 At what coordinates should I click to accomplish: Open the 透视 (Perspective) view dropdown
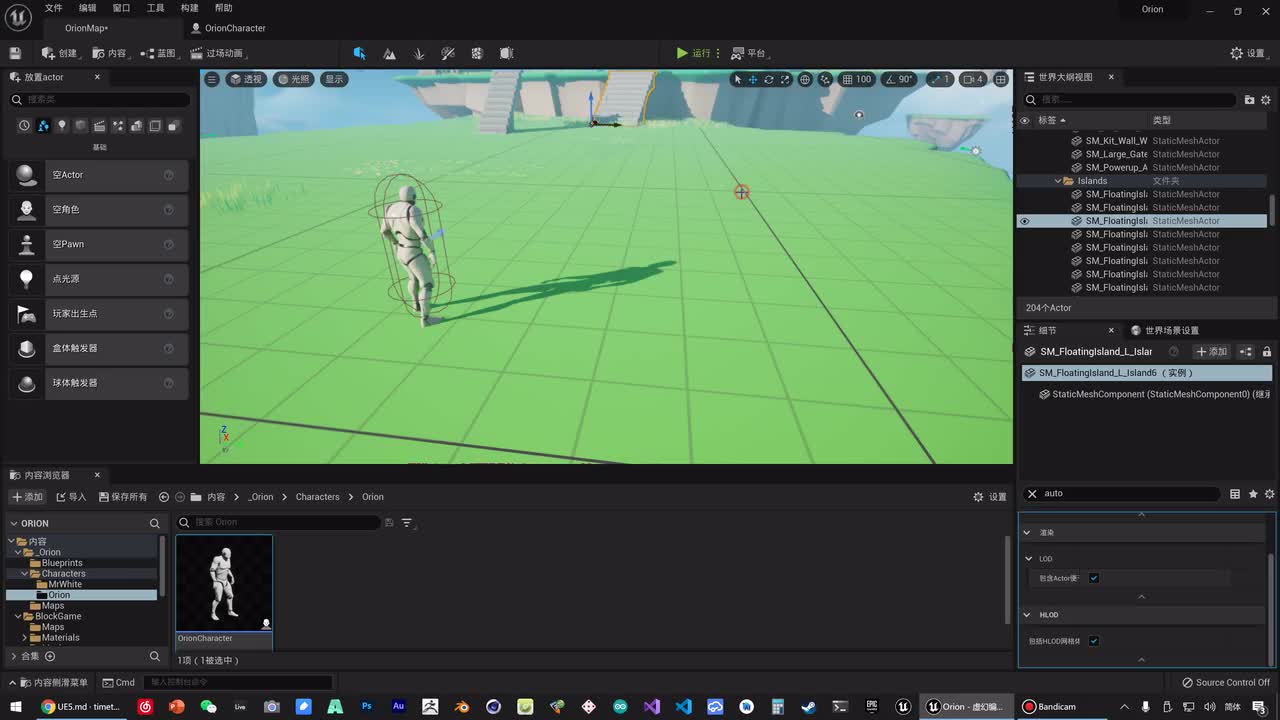tap(246, 79)
